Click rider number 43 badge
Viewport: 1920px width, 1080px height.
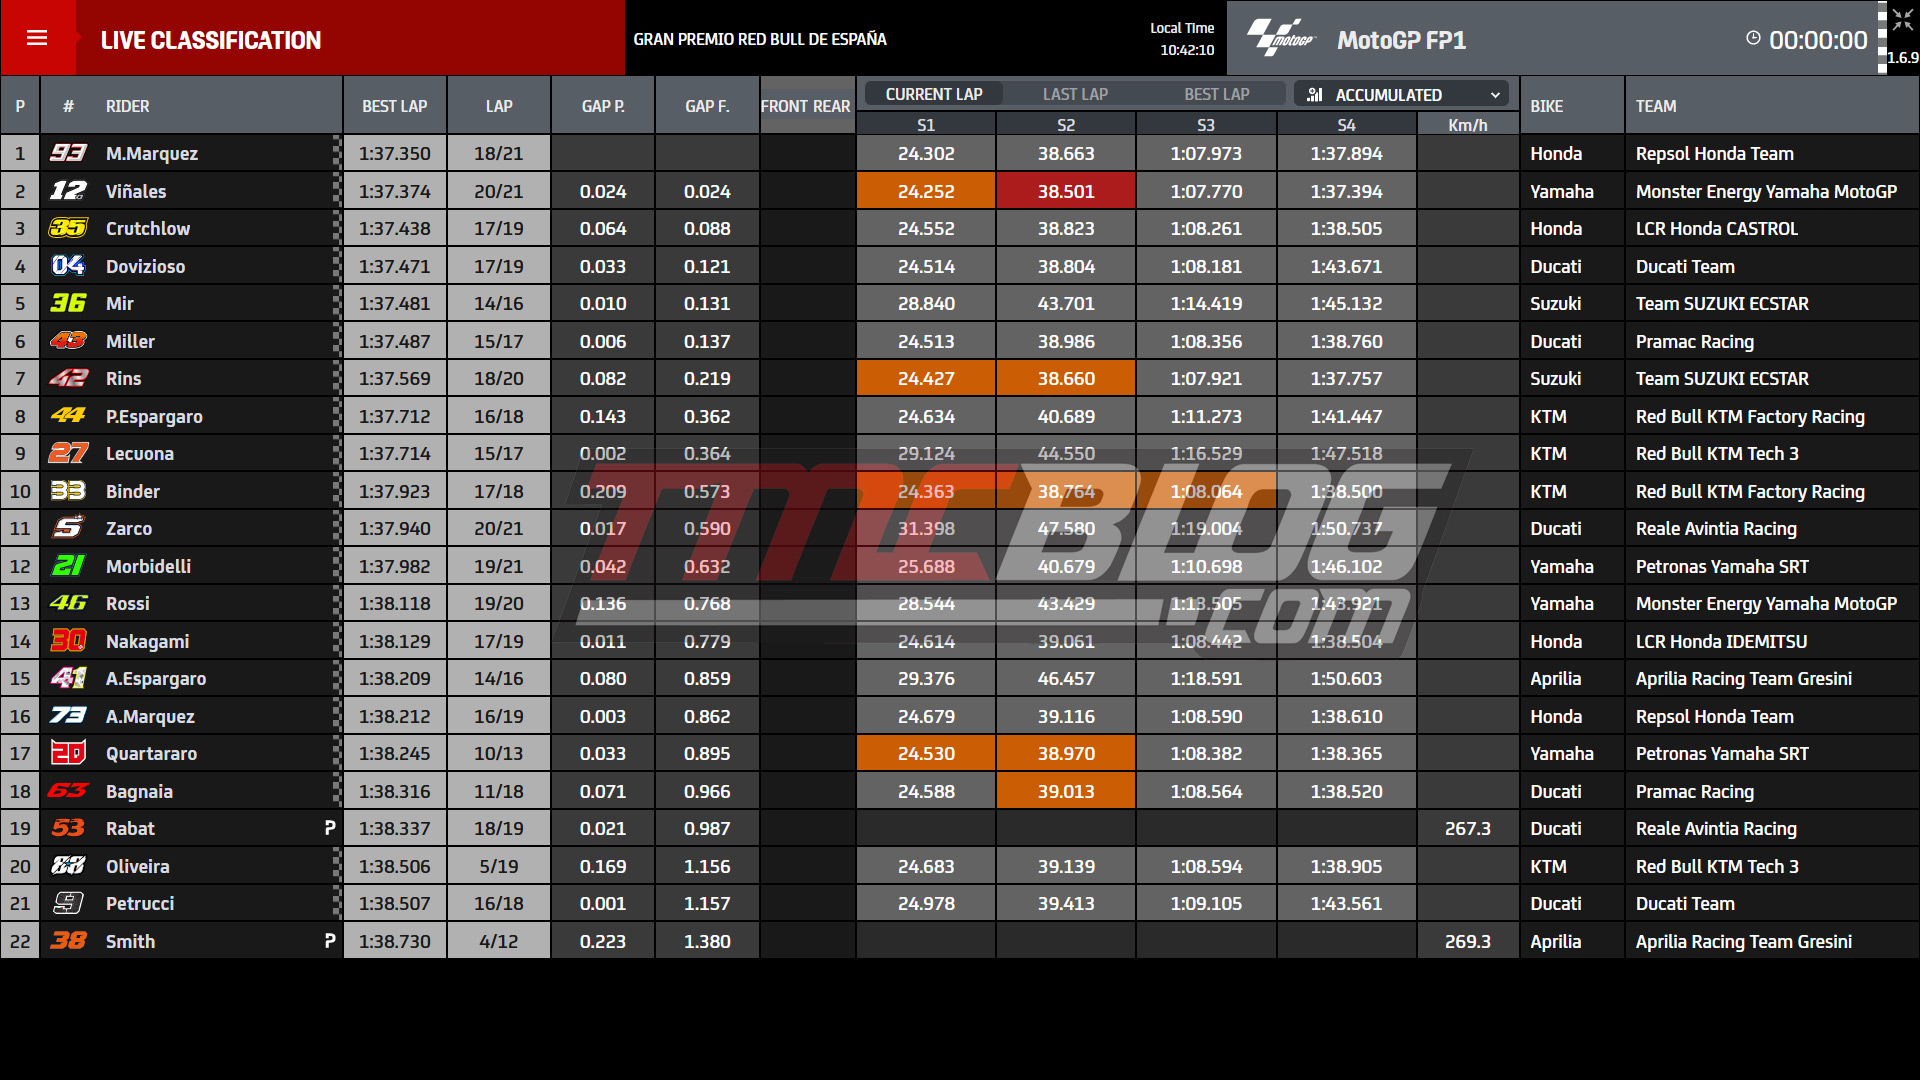pyautogui.click(x=68, y=341)
